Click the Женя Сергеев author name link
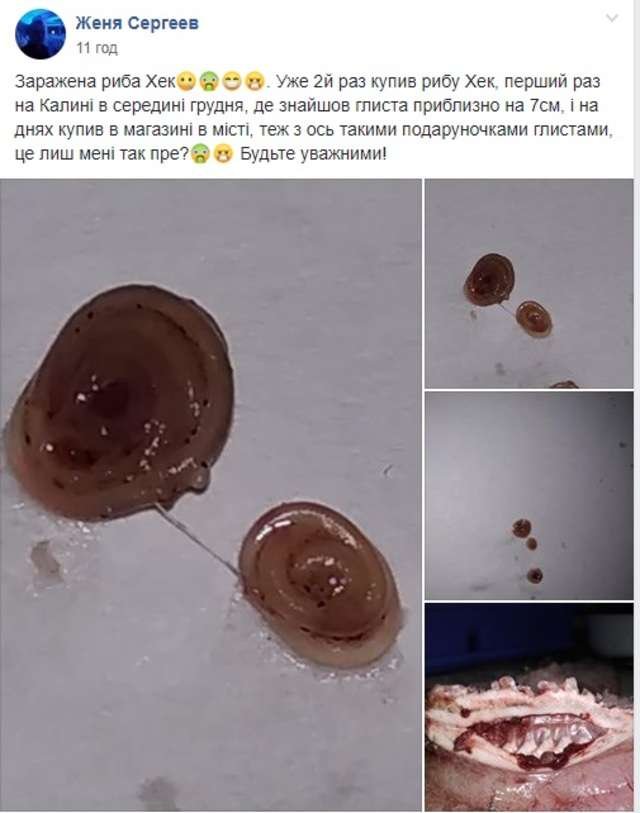The image size is (640, 813). coord(137,23)
